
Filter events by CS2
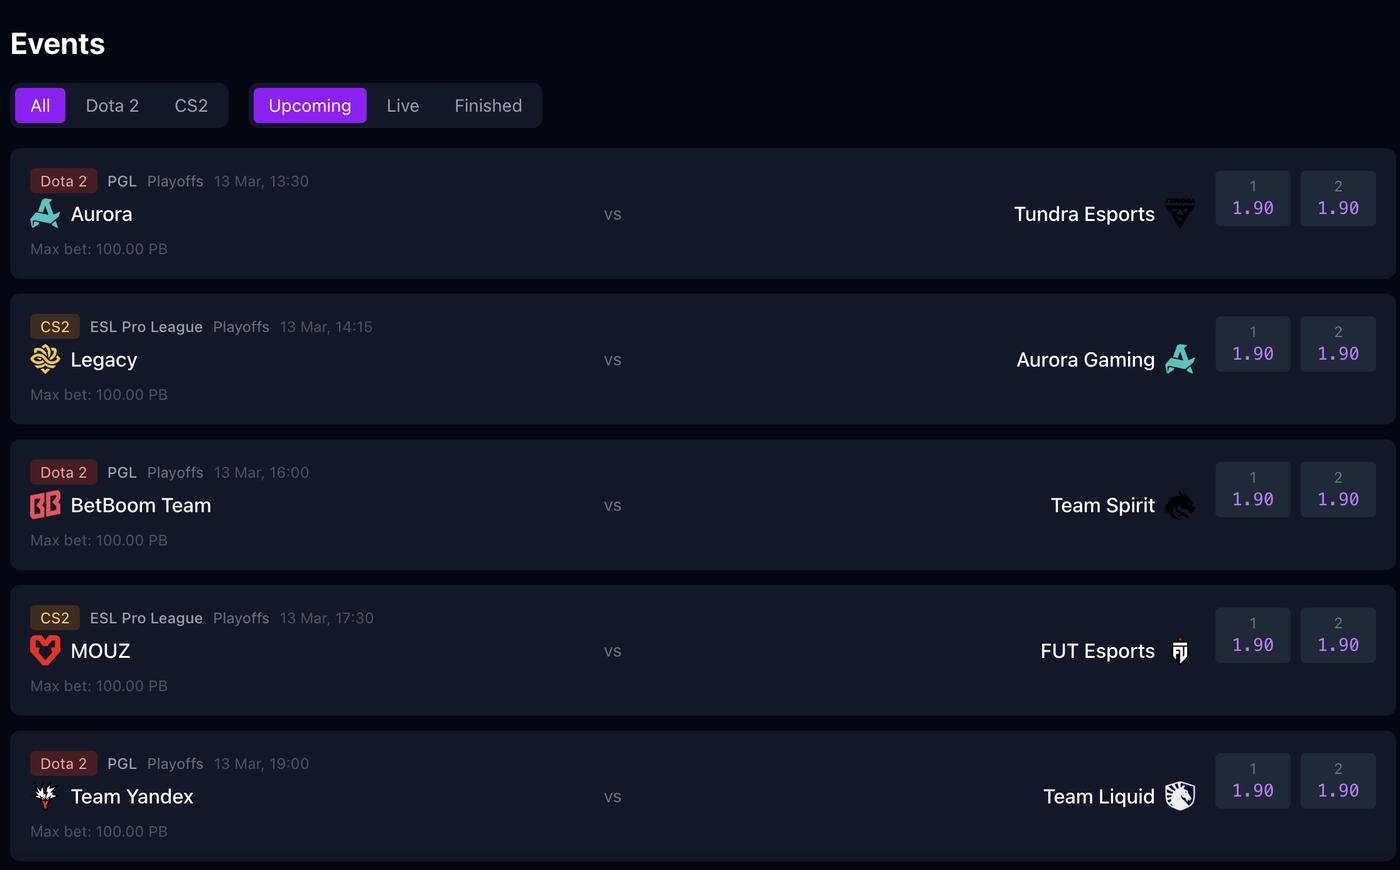point(191,105)
